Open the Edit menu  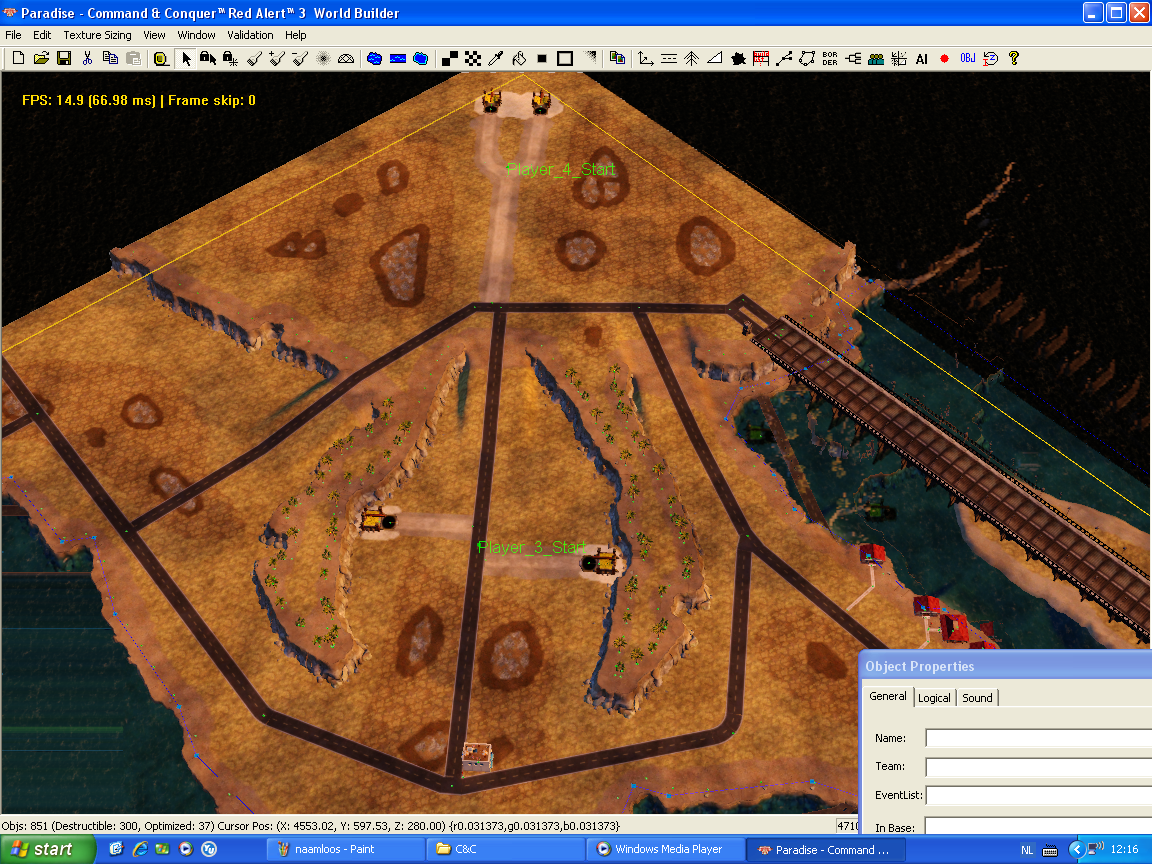tap(42, 35)
